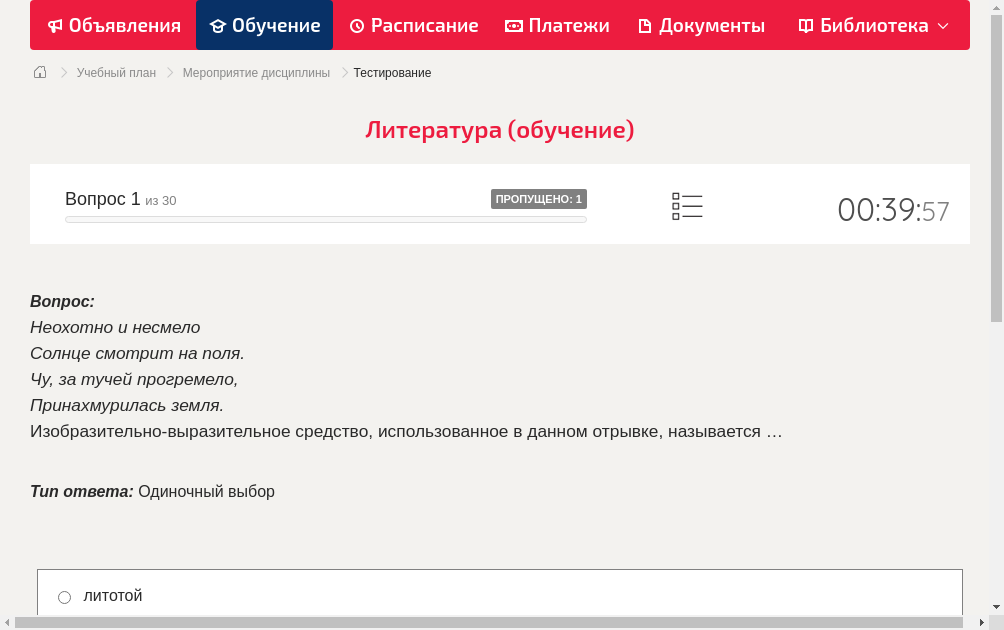The image size is (1004, 630).
Task: Open the Обучение section
Action: [264, 26]
